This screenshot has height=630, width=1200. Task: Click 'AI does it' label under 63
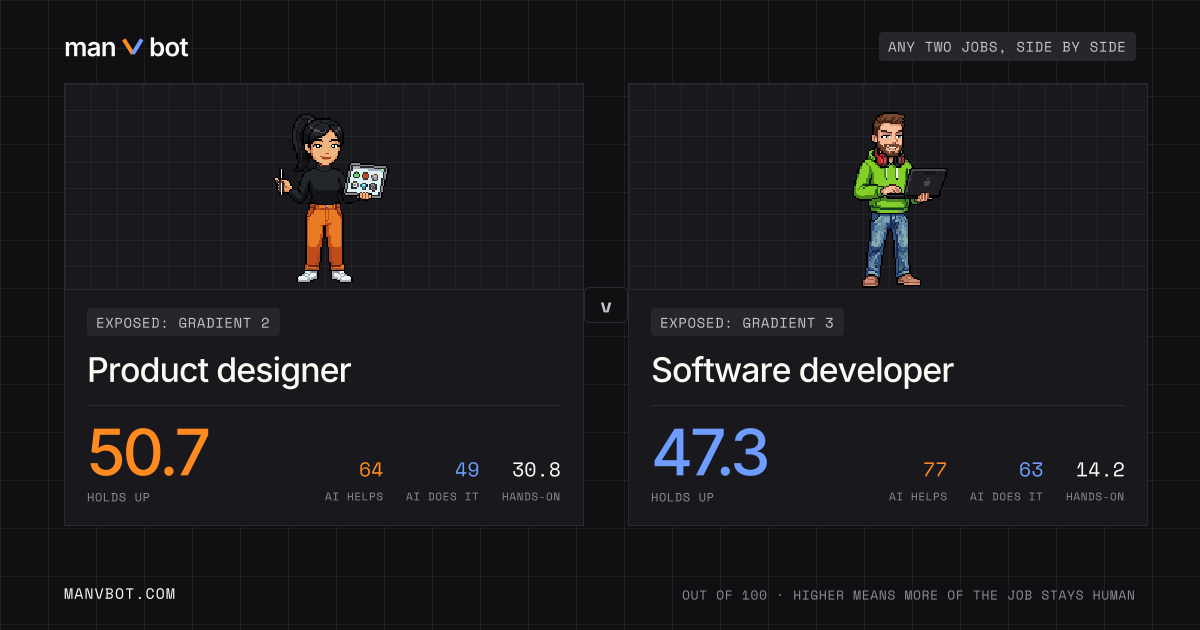point(1006,497)
